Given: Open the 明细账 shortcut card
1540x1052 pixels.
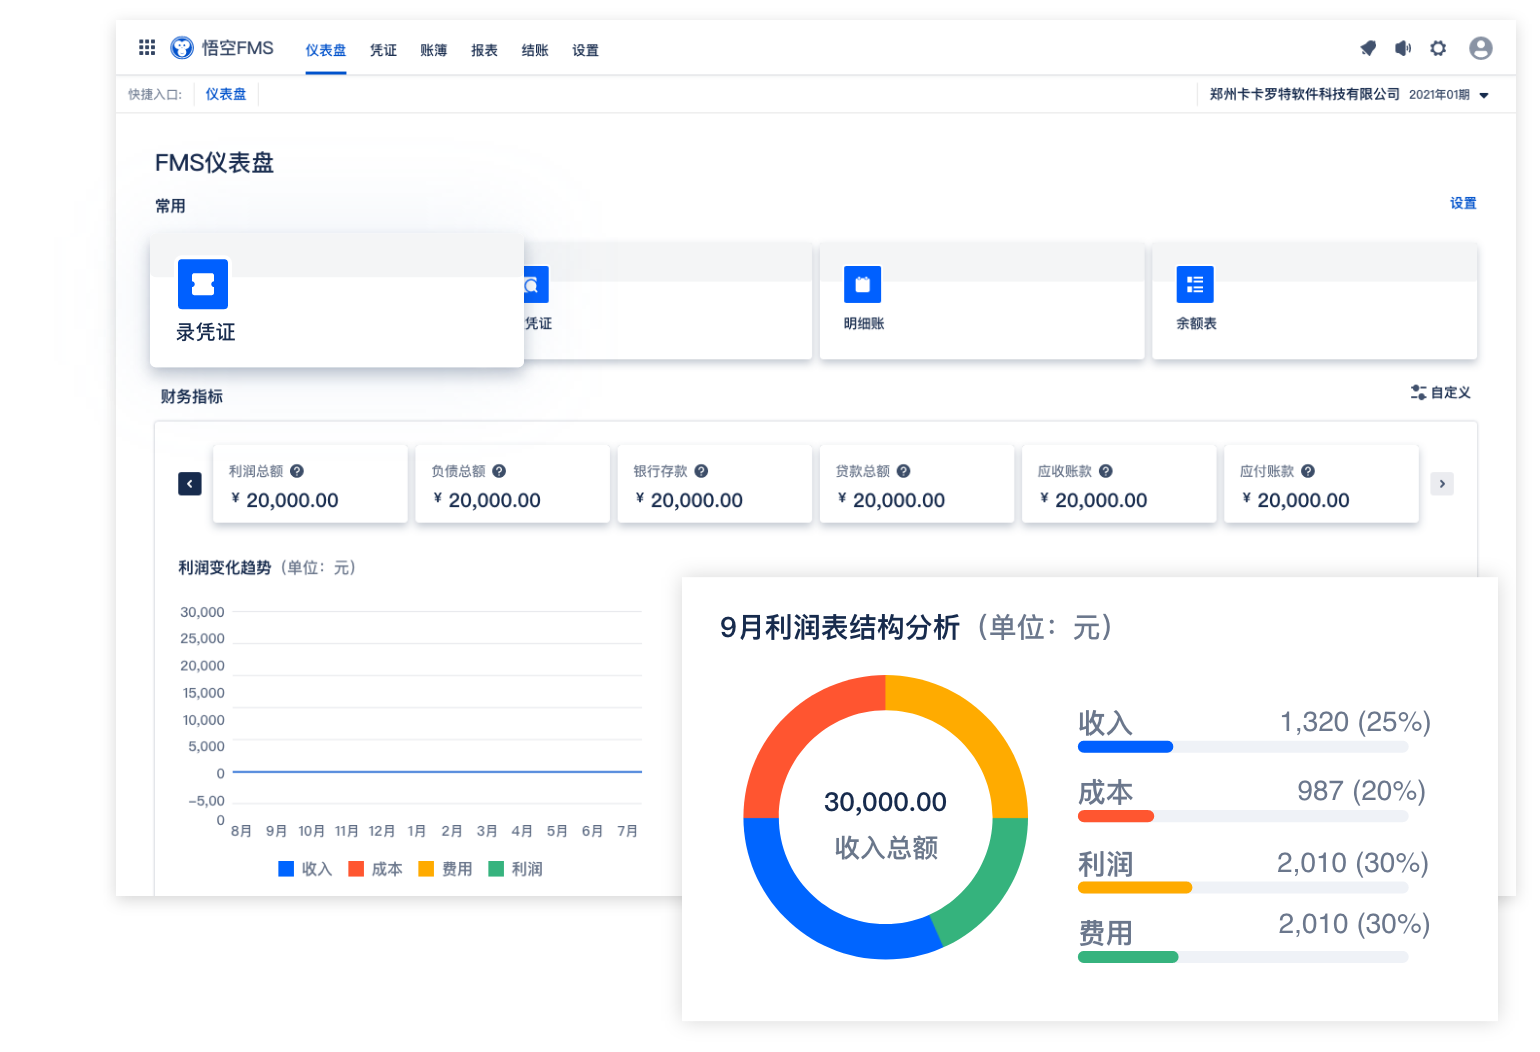Looking at the screenshot, I should pos(982,301).
